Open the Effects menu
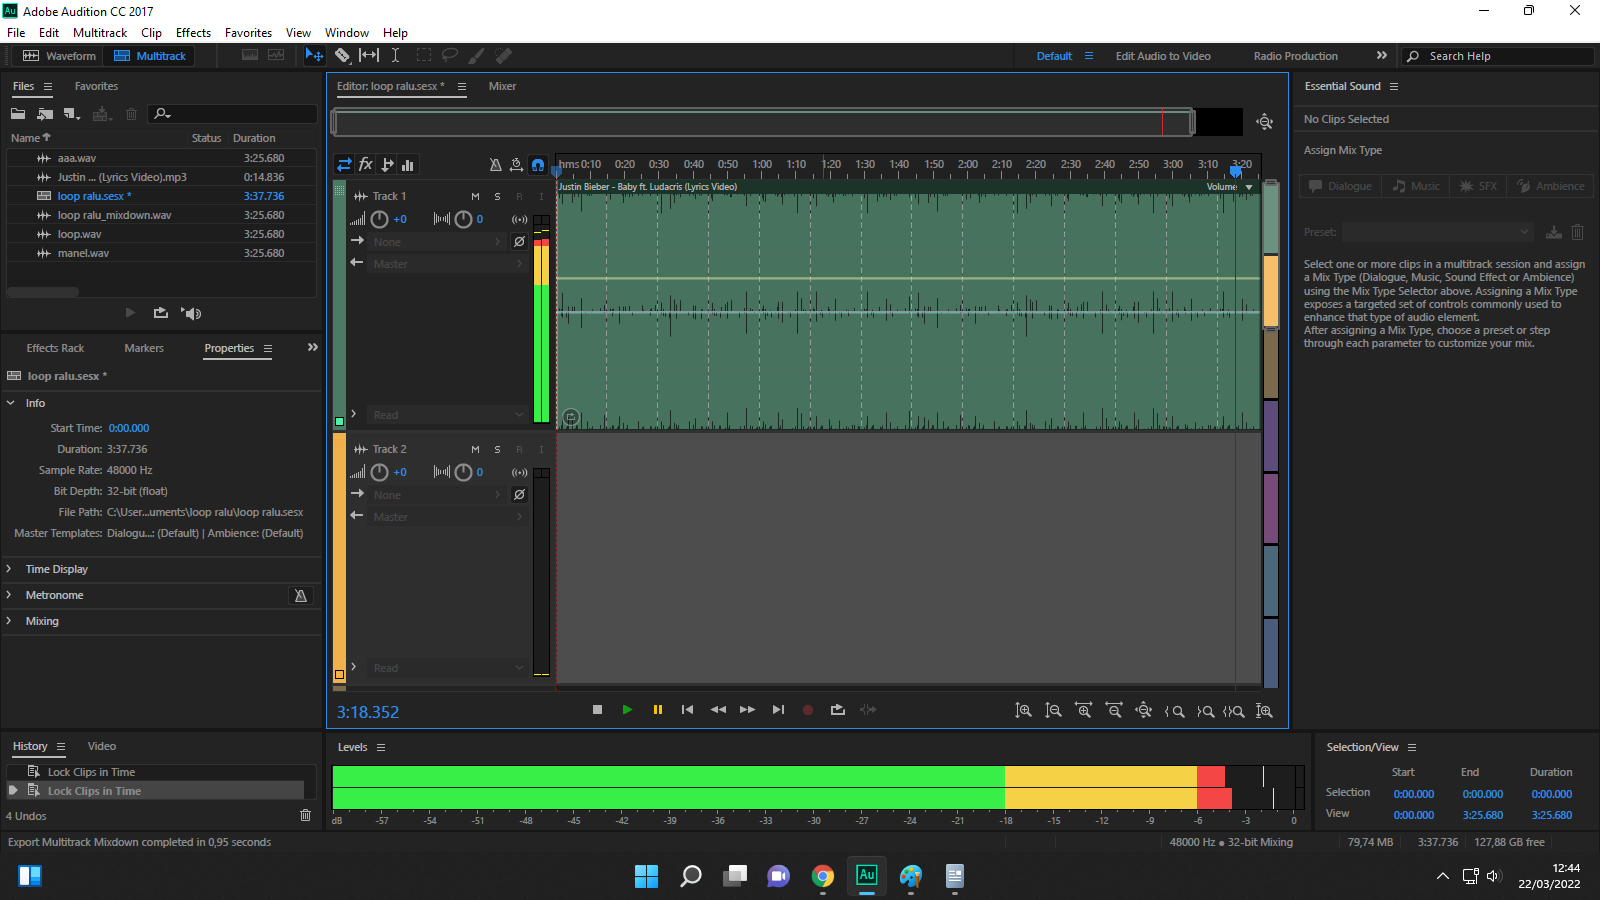 click(x=193, y=33)
